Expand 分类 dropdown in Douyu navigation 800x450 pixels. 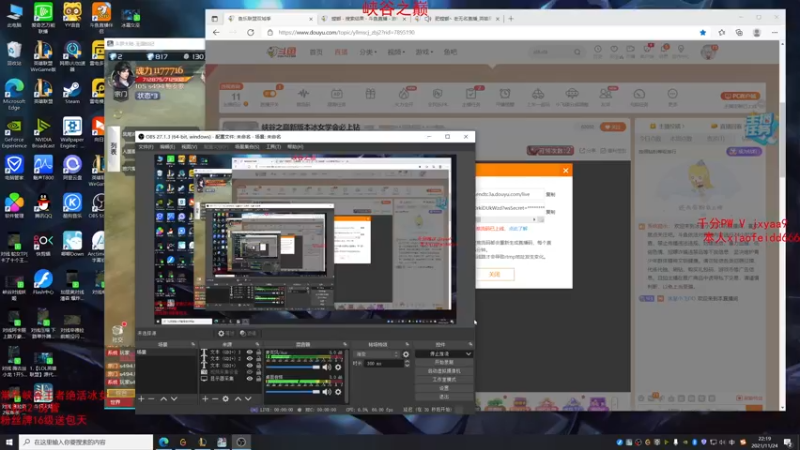click(x=368, y=52)
